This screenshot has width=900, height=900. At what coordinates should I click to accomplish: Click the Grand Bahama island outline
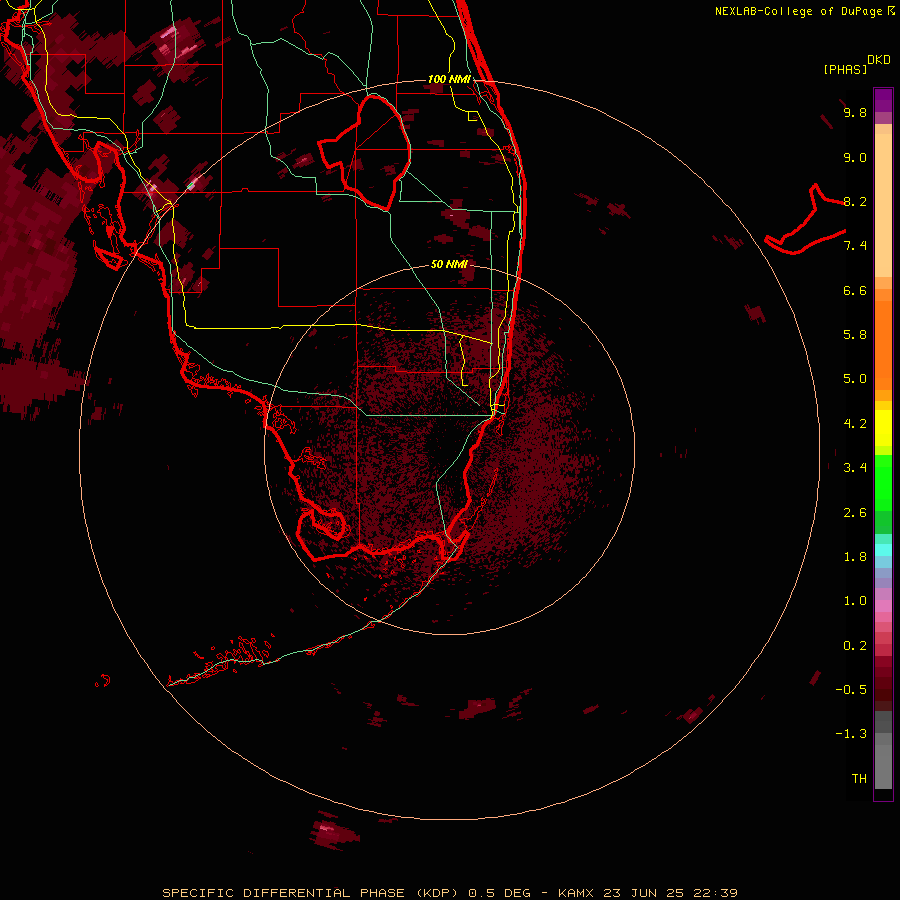pos(806,220)
